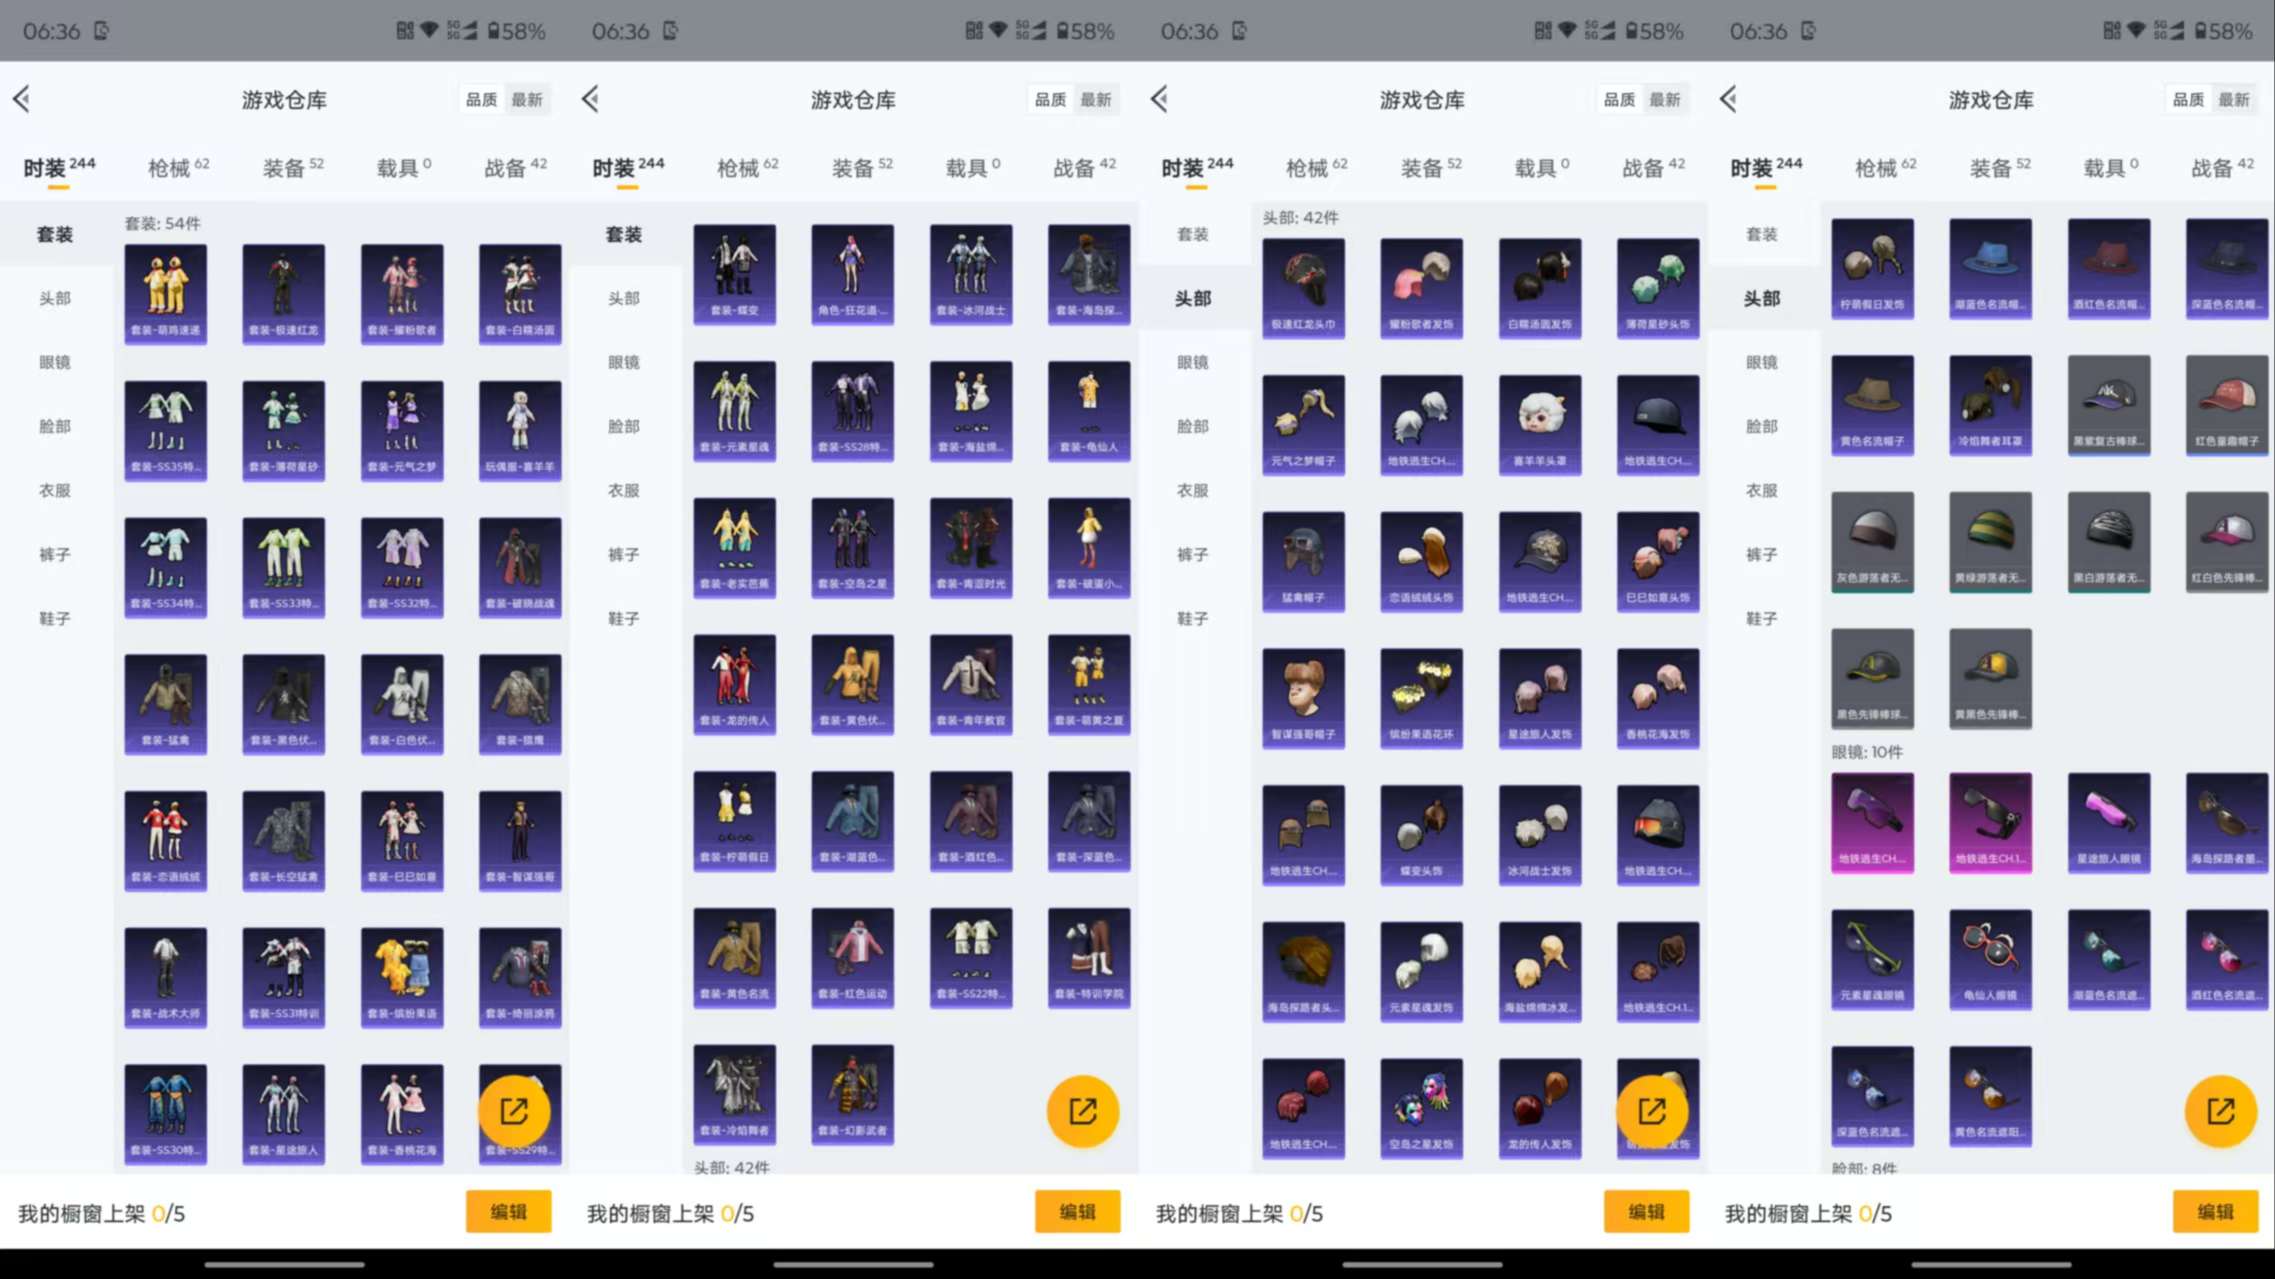This screenshot has width=2275, height=1279.
Task: Tap the back arrow icon
Action: point(22,99)
